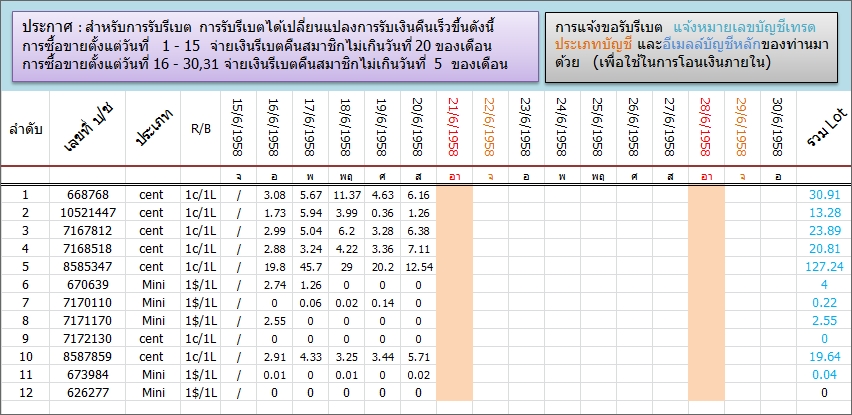Click red date header 28/6/1958
Viewport: 852px width, 415px height.
(x=706, y=128)
